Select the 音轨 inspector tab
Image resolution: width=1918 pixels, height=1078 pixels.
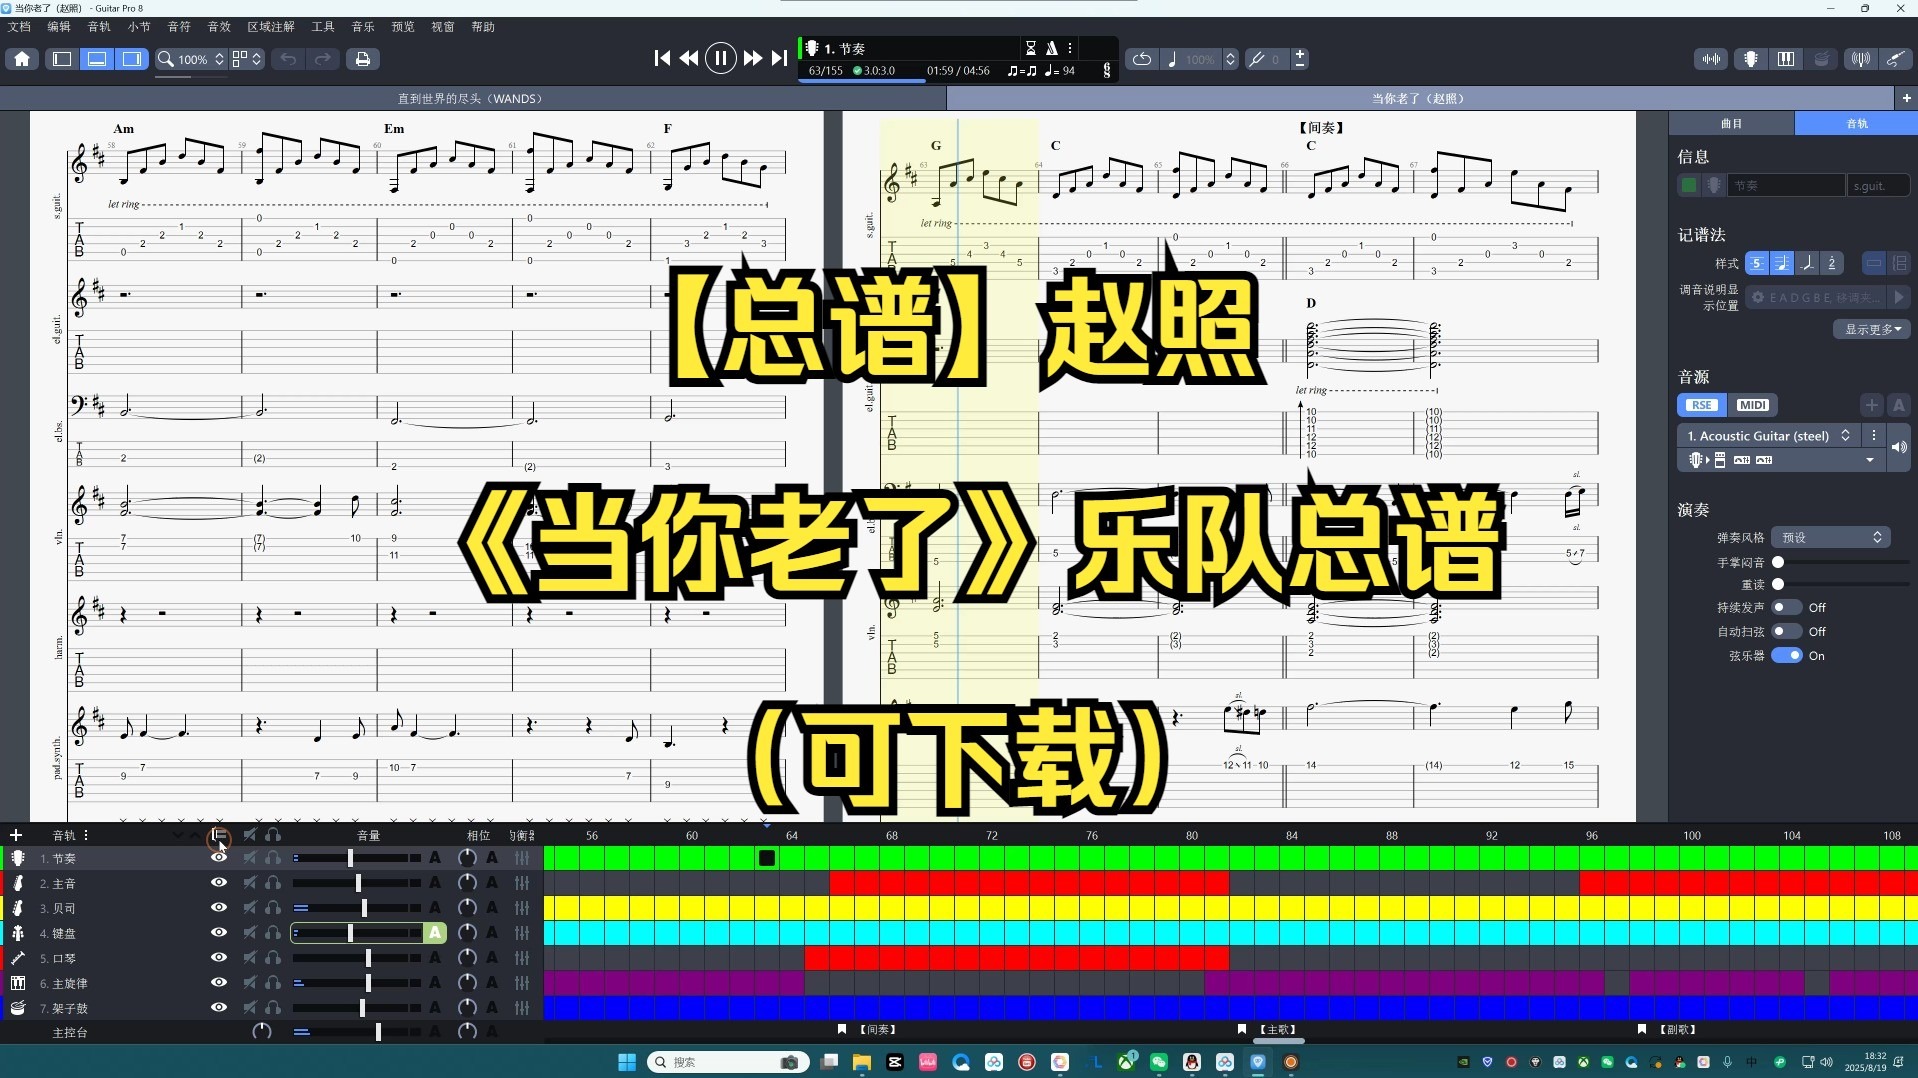(1856, 123)
